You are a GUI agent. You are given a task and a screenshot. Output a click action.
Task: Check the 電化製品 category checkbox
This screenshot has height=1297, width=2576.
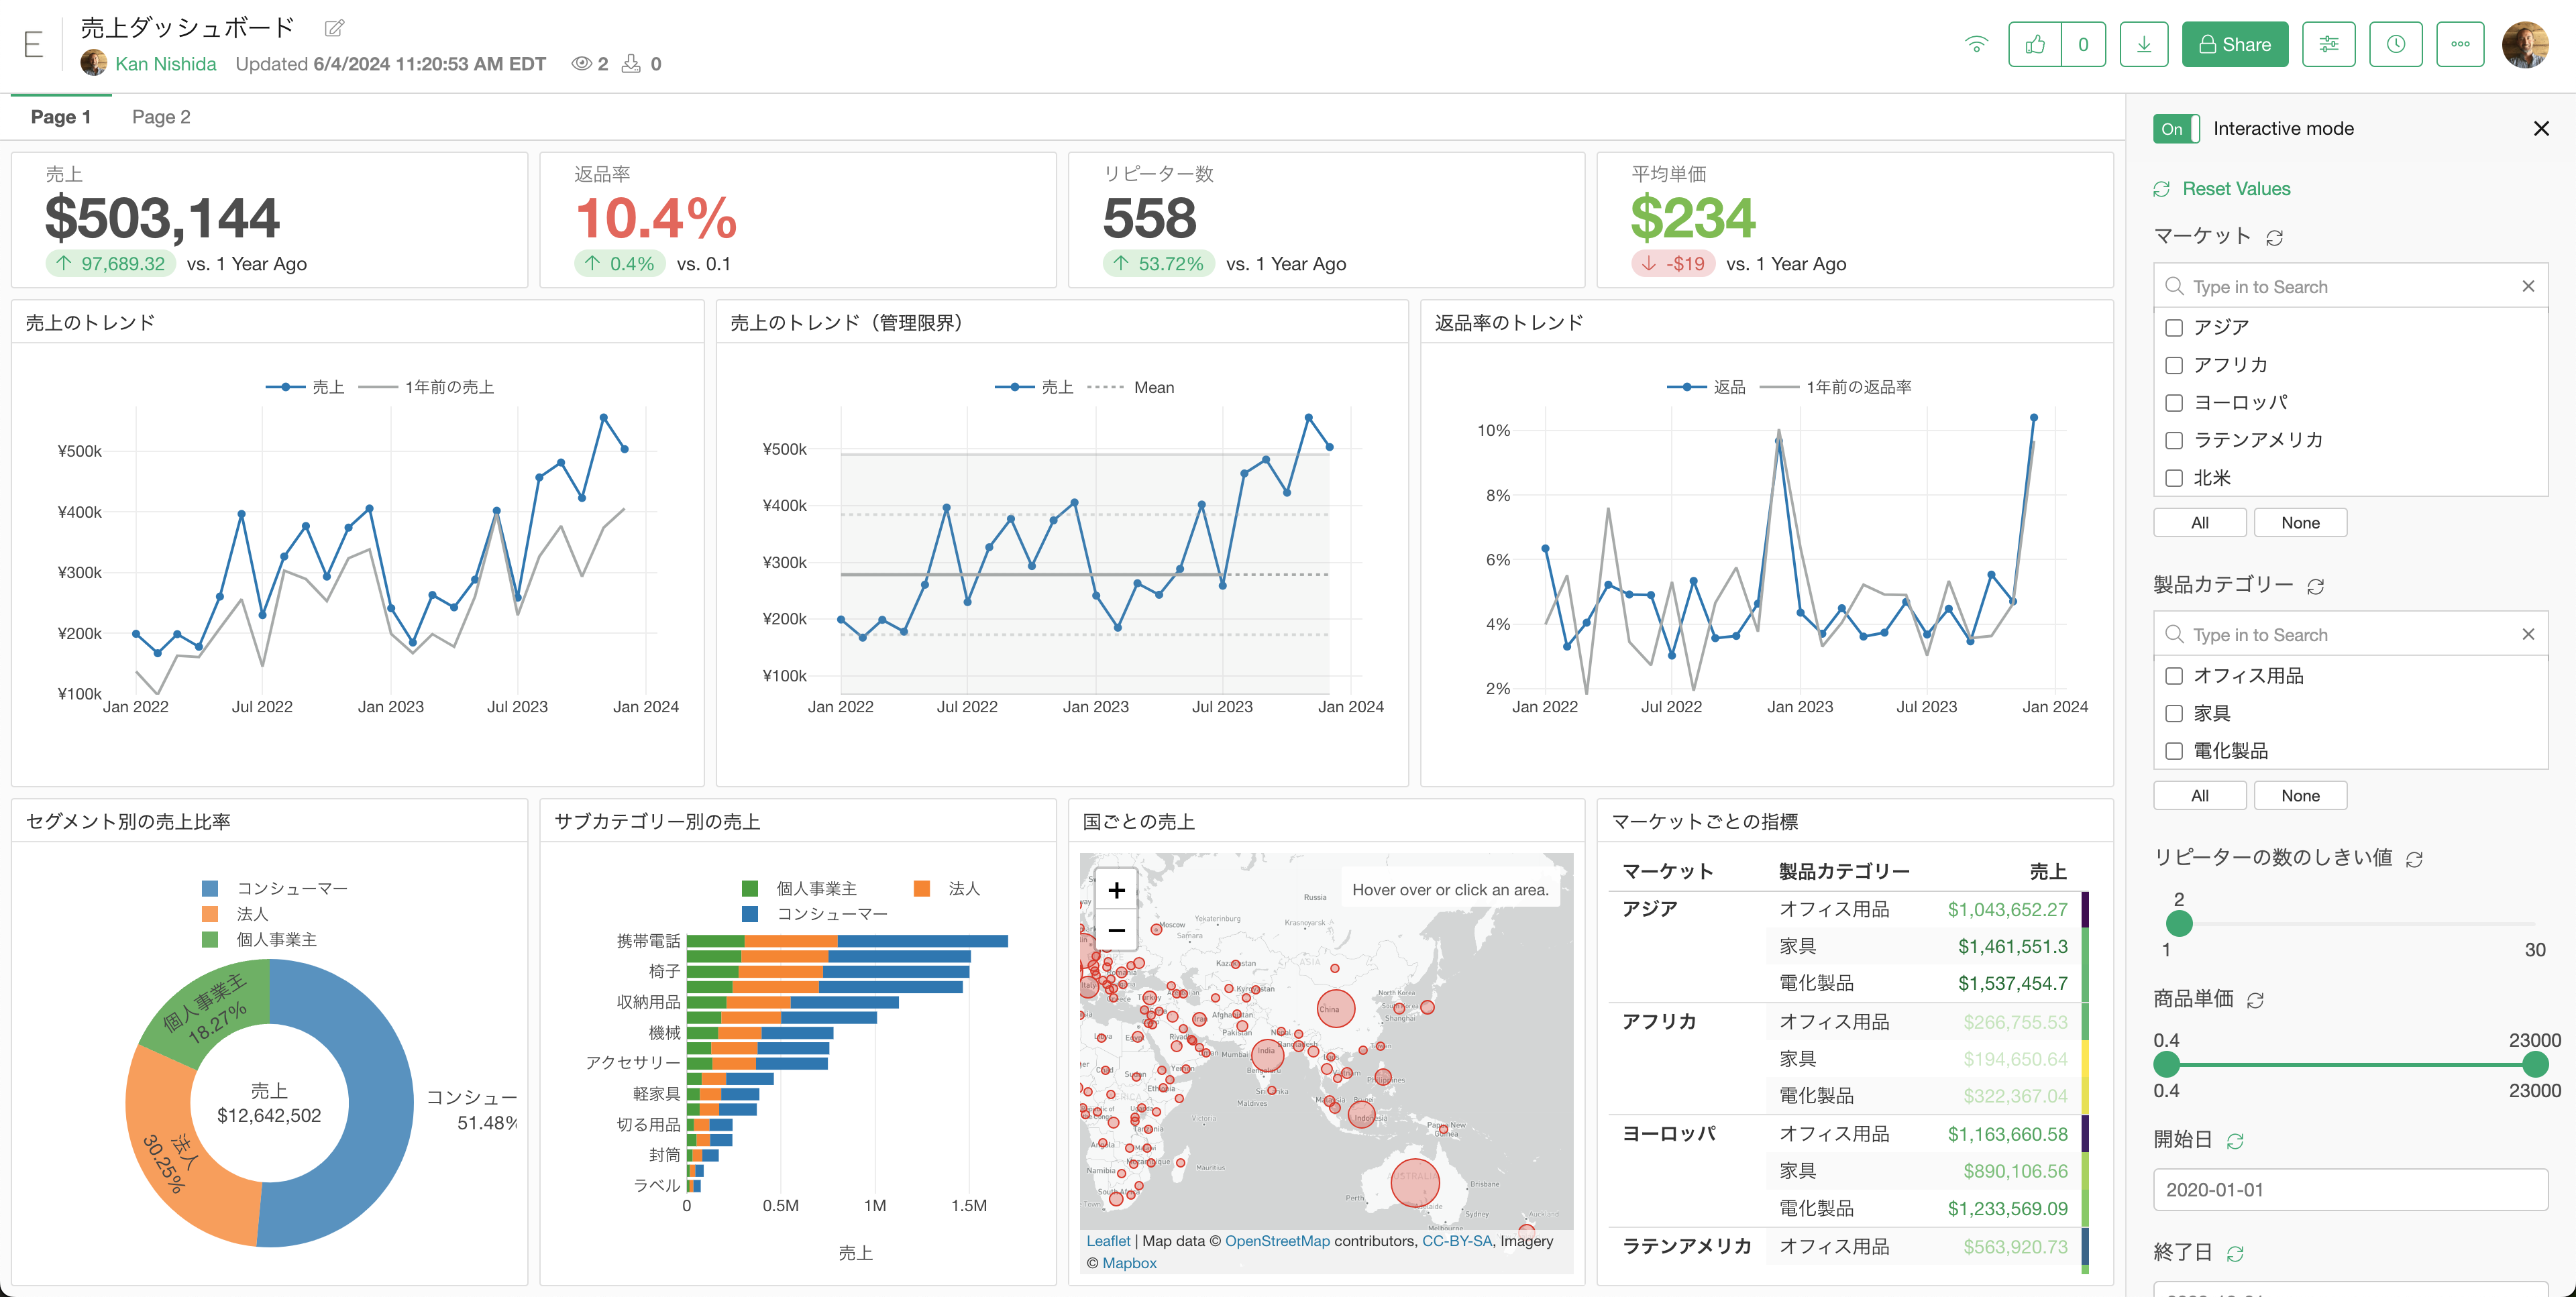2174,751
